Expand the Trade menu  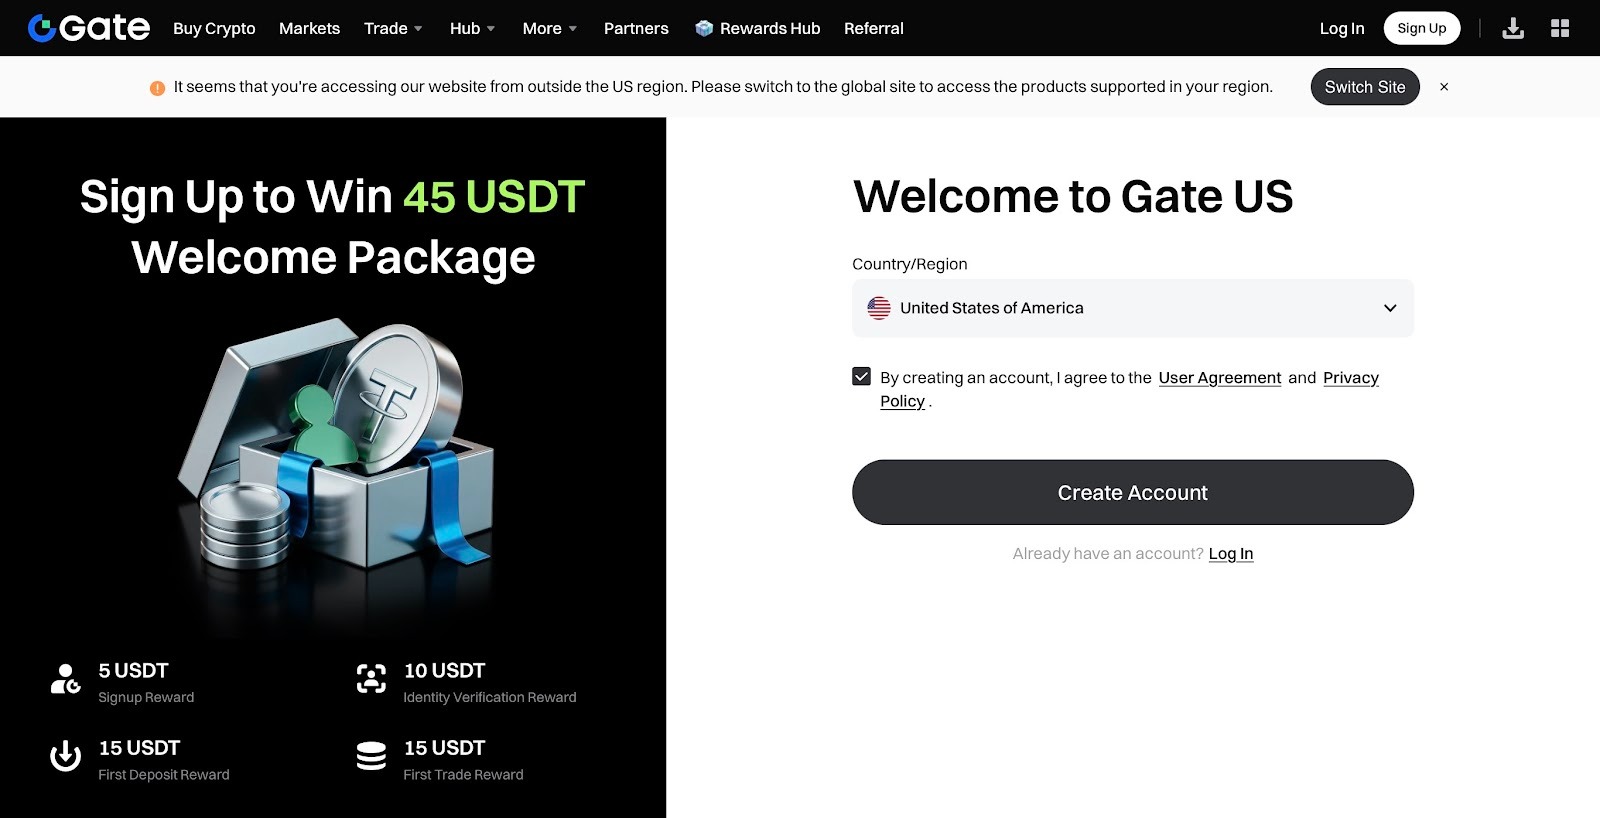click(393, 28)
